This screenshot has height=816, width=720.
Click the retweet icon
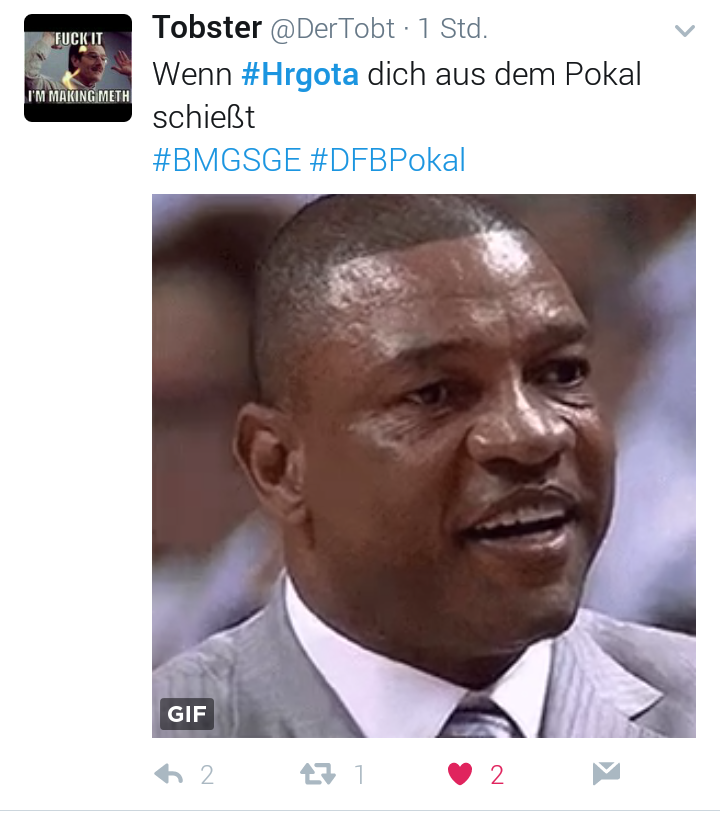coord(318,774)
